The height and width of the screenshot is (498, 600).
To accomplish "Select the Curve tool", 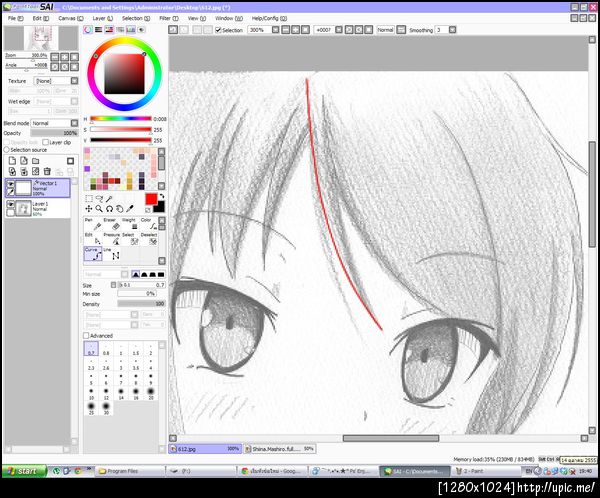I will coord(93,254).
